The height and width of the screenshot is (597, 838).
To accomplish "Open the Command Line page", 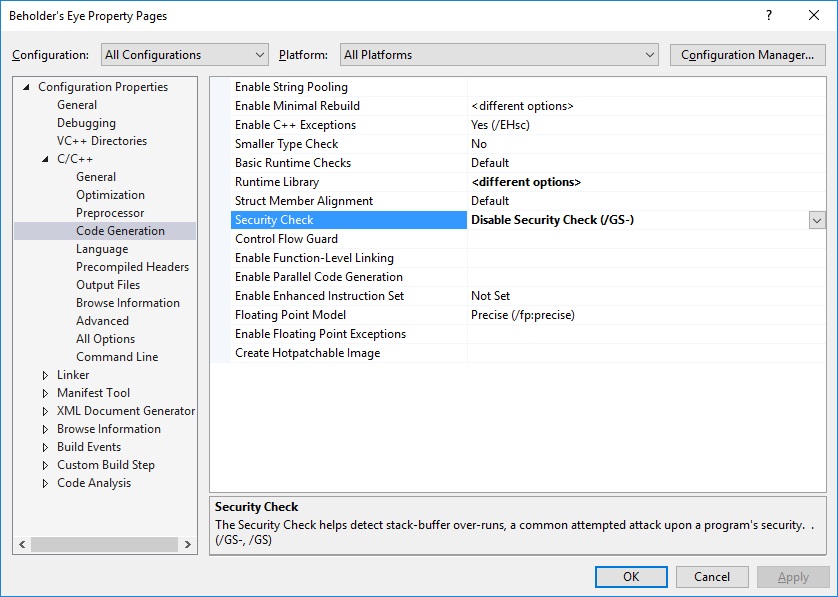I will 117,356.
